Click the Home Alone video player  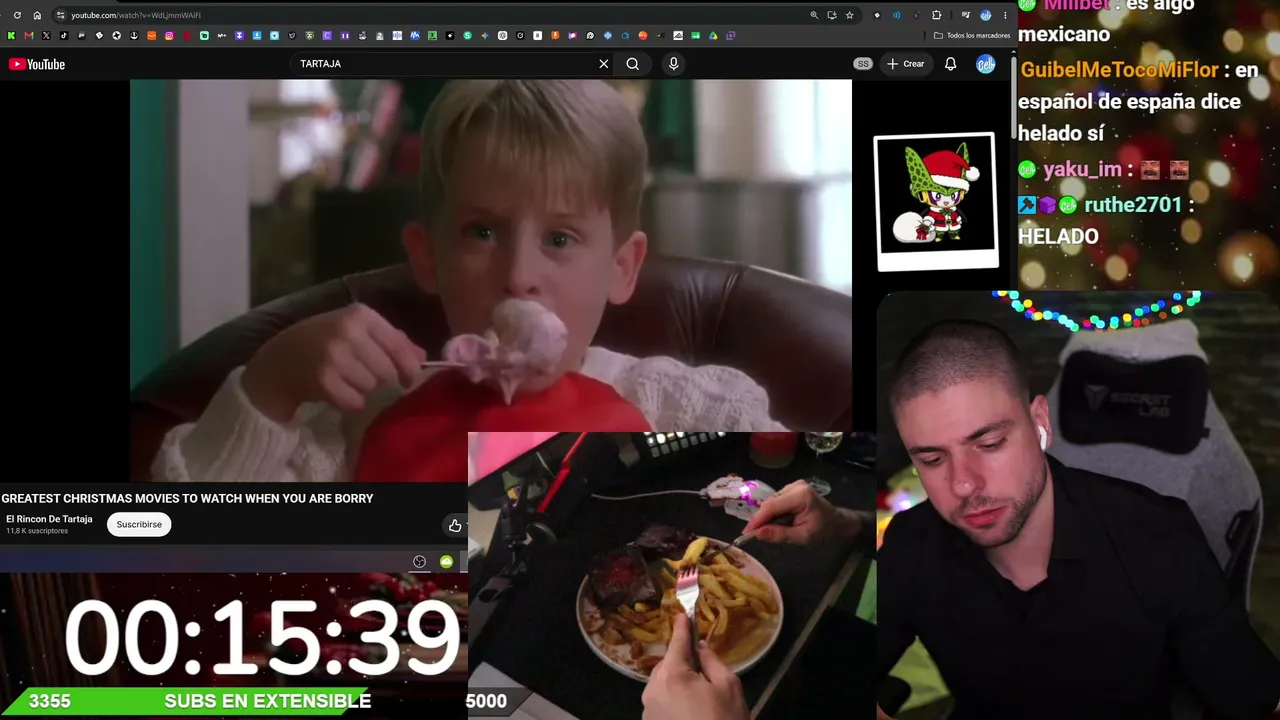(x=491, y=280)
